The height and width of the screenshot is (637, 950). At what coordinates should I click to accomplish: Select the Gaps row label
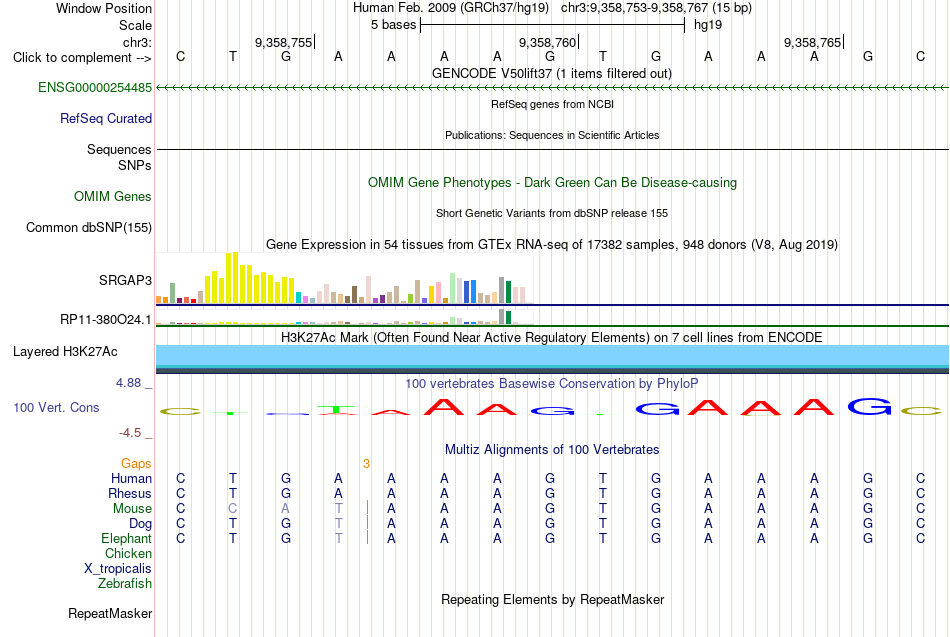click(x=136, y=463)
